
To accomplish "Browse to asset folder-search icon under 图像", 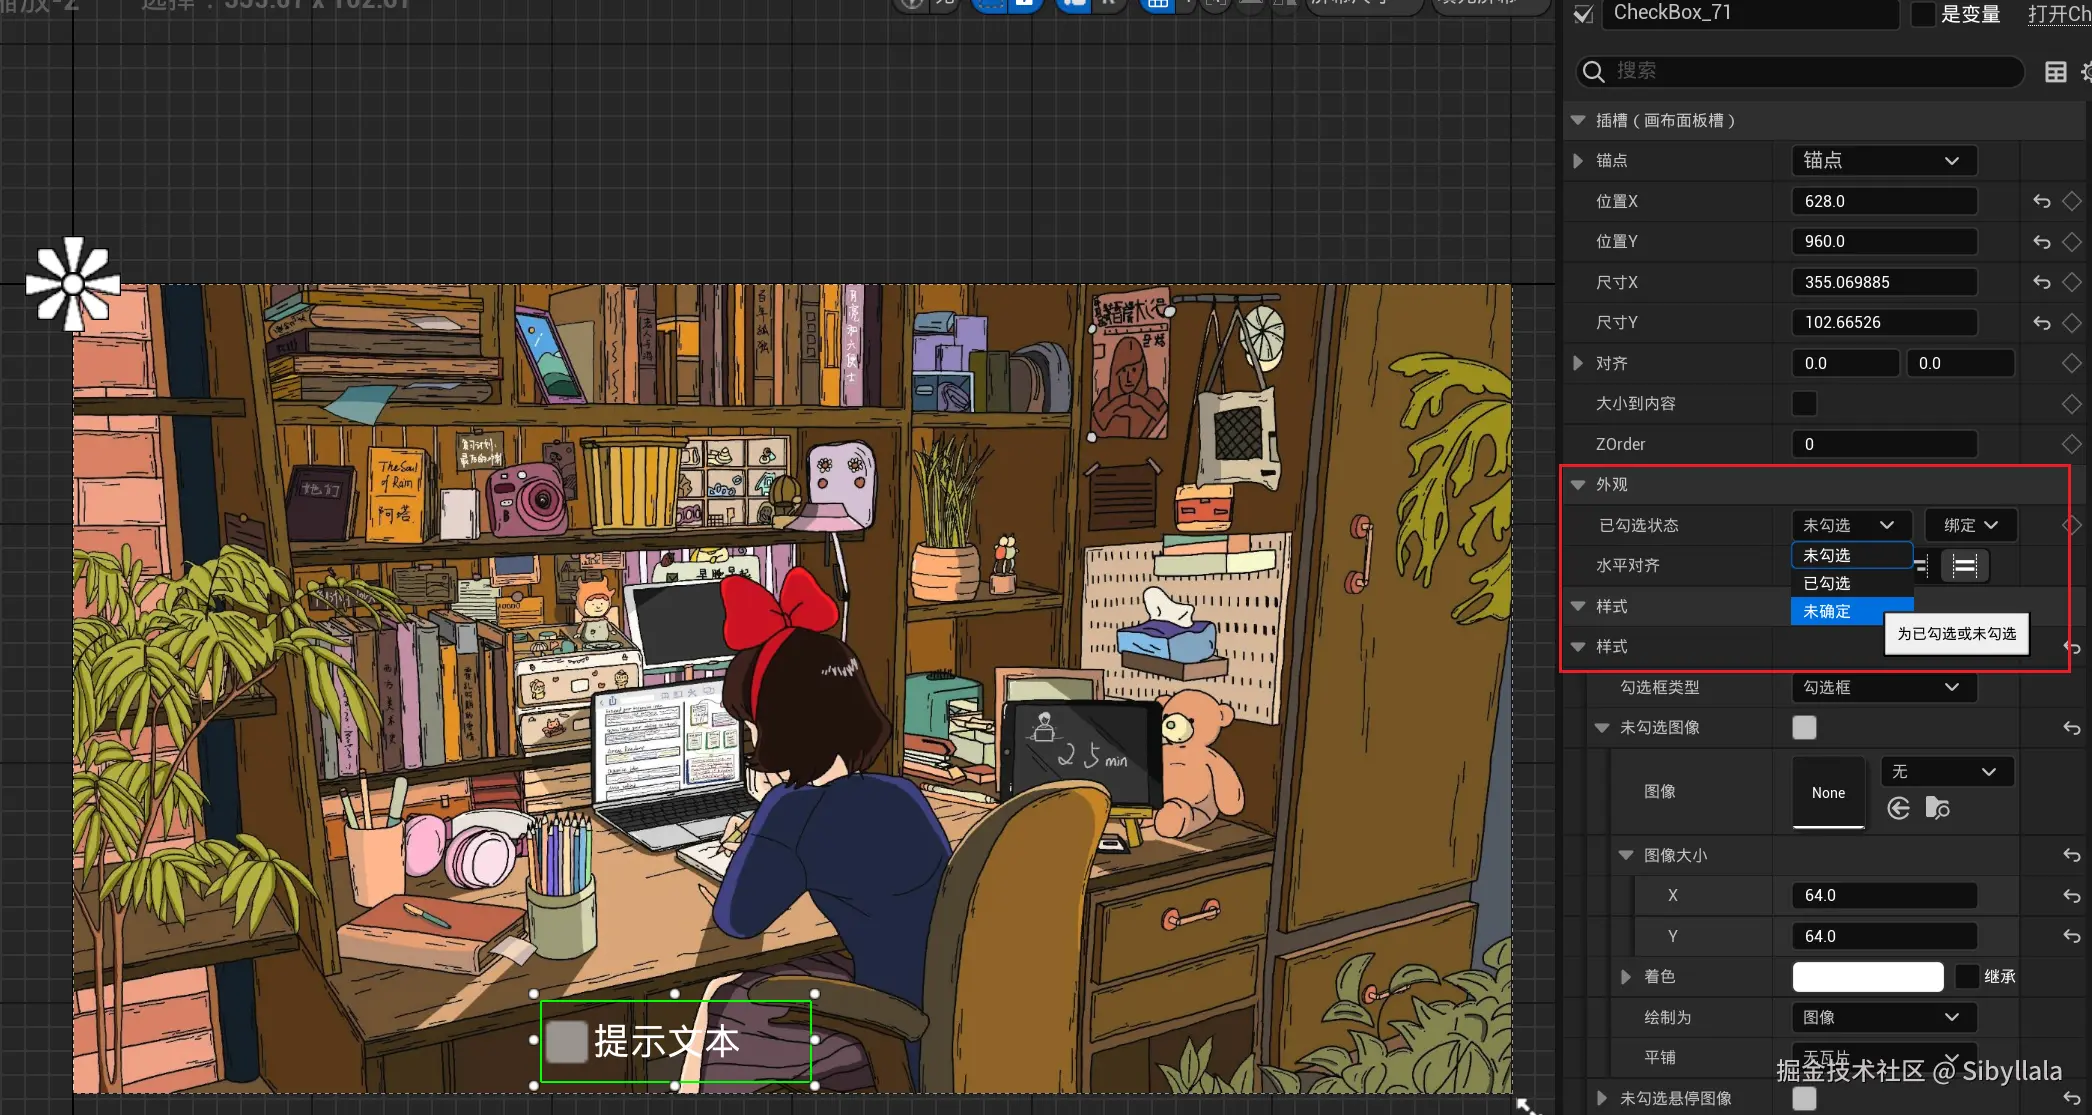I will [1938, 808].
